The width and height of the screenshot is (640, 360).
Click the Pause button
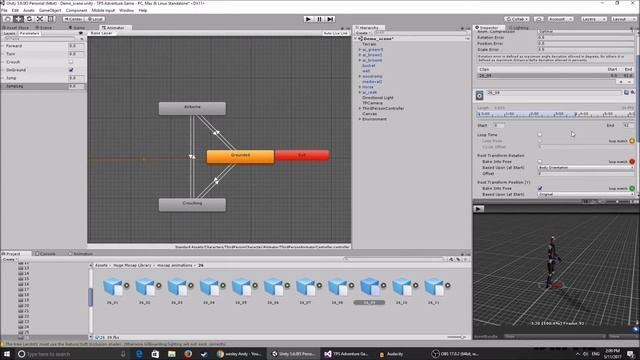click(320, 19)
